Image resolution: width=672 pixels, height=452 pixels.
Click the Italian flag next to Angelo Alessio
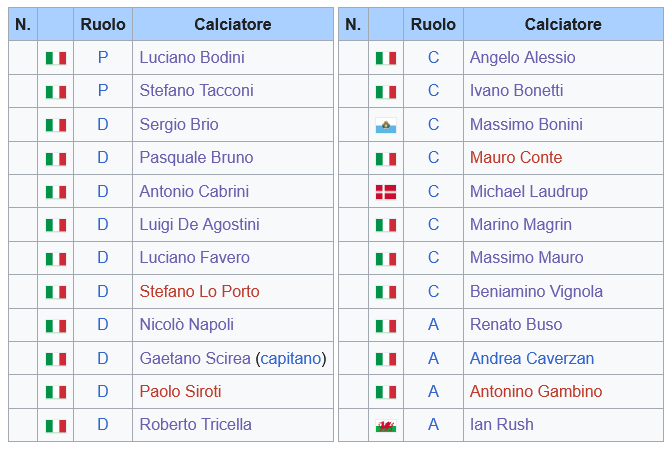[x=385, y=58]
